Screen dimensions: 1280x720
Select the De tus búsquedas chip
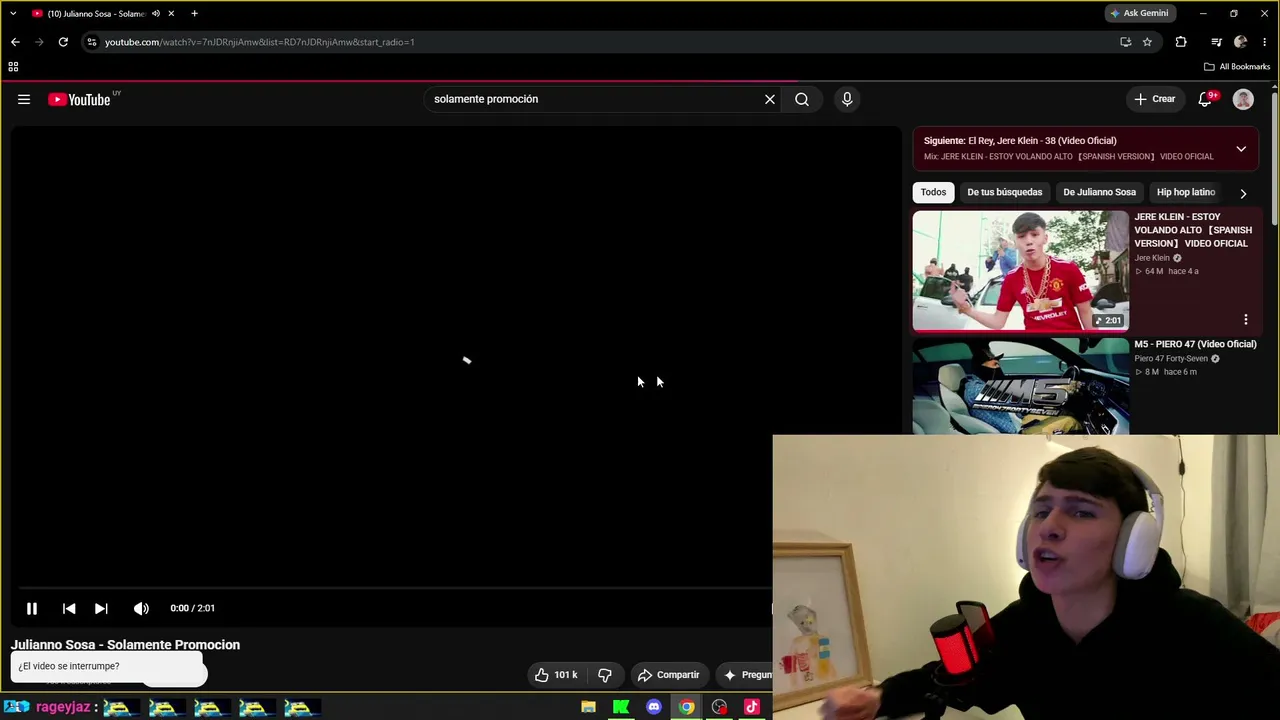[x=1004, y=192]
